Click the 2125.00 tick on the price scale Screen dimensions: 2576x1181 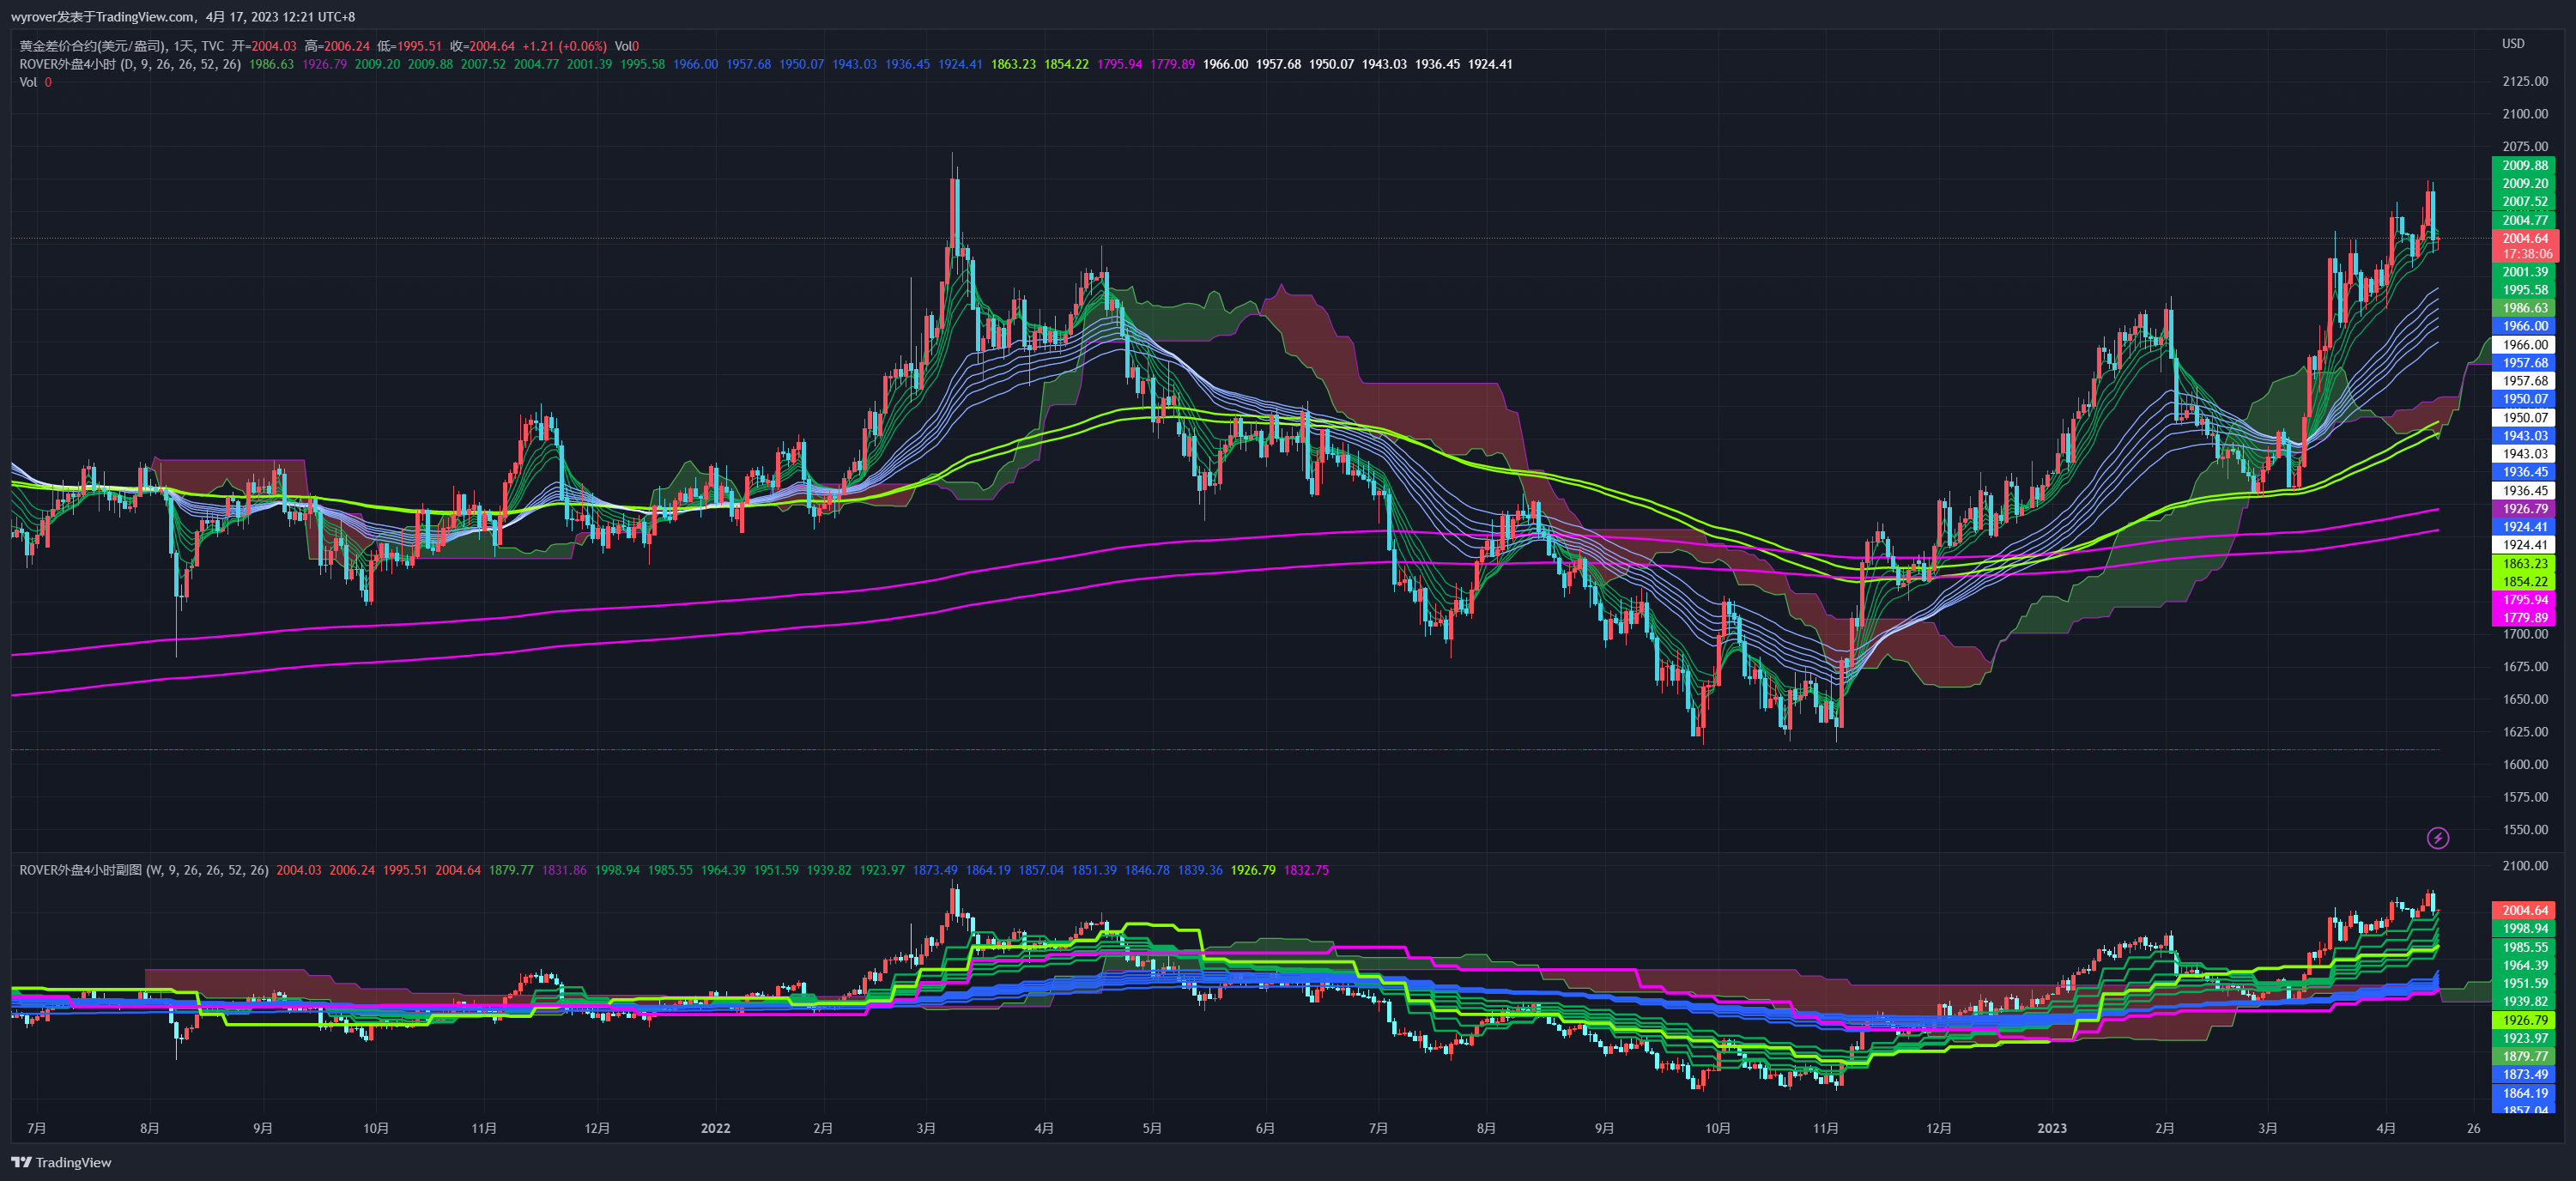pos(2524,81)
